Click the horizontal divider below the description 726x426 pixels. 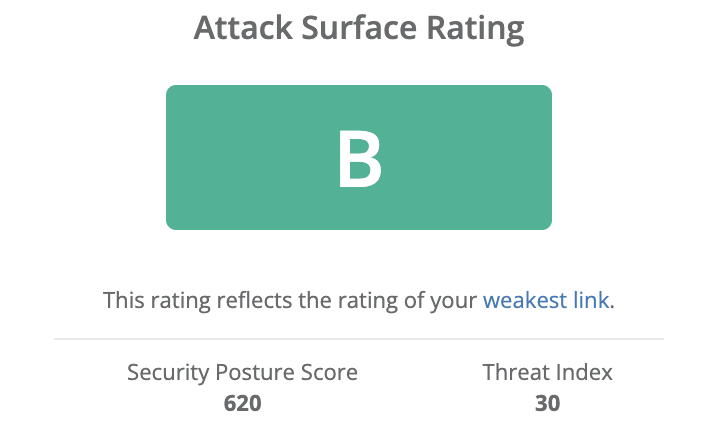coord(359,340)
